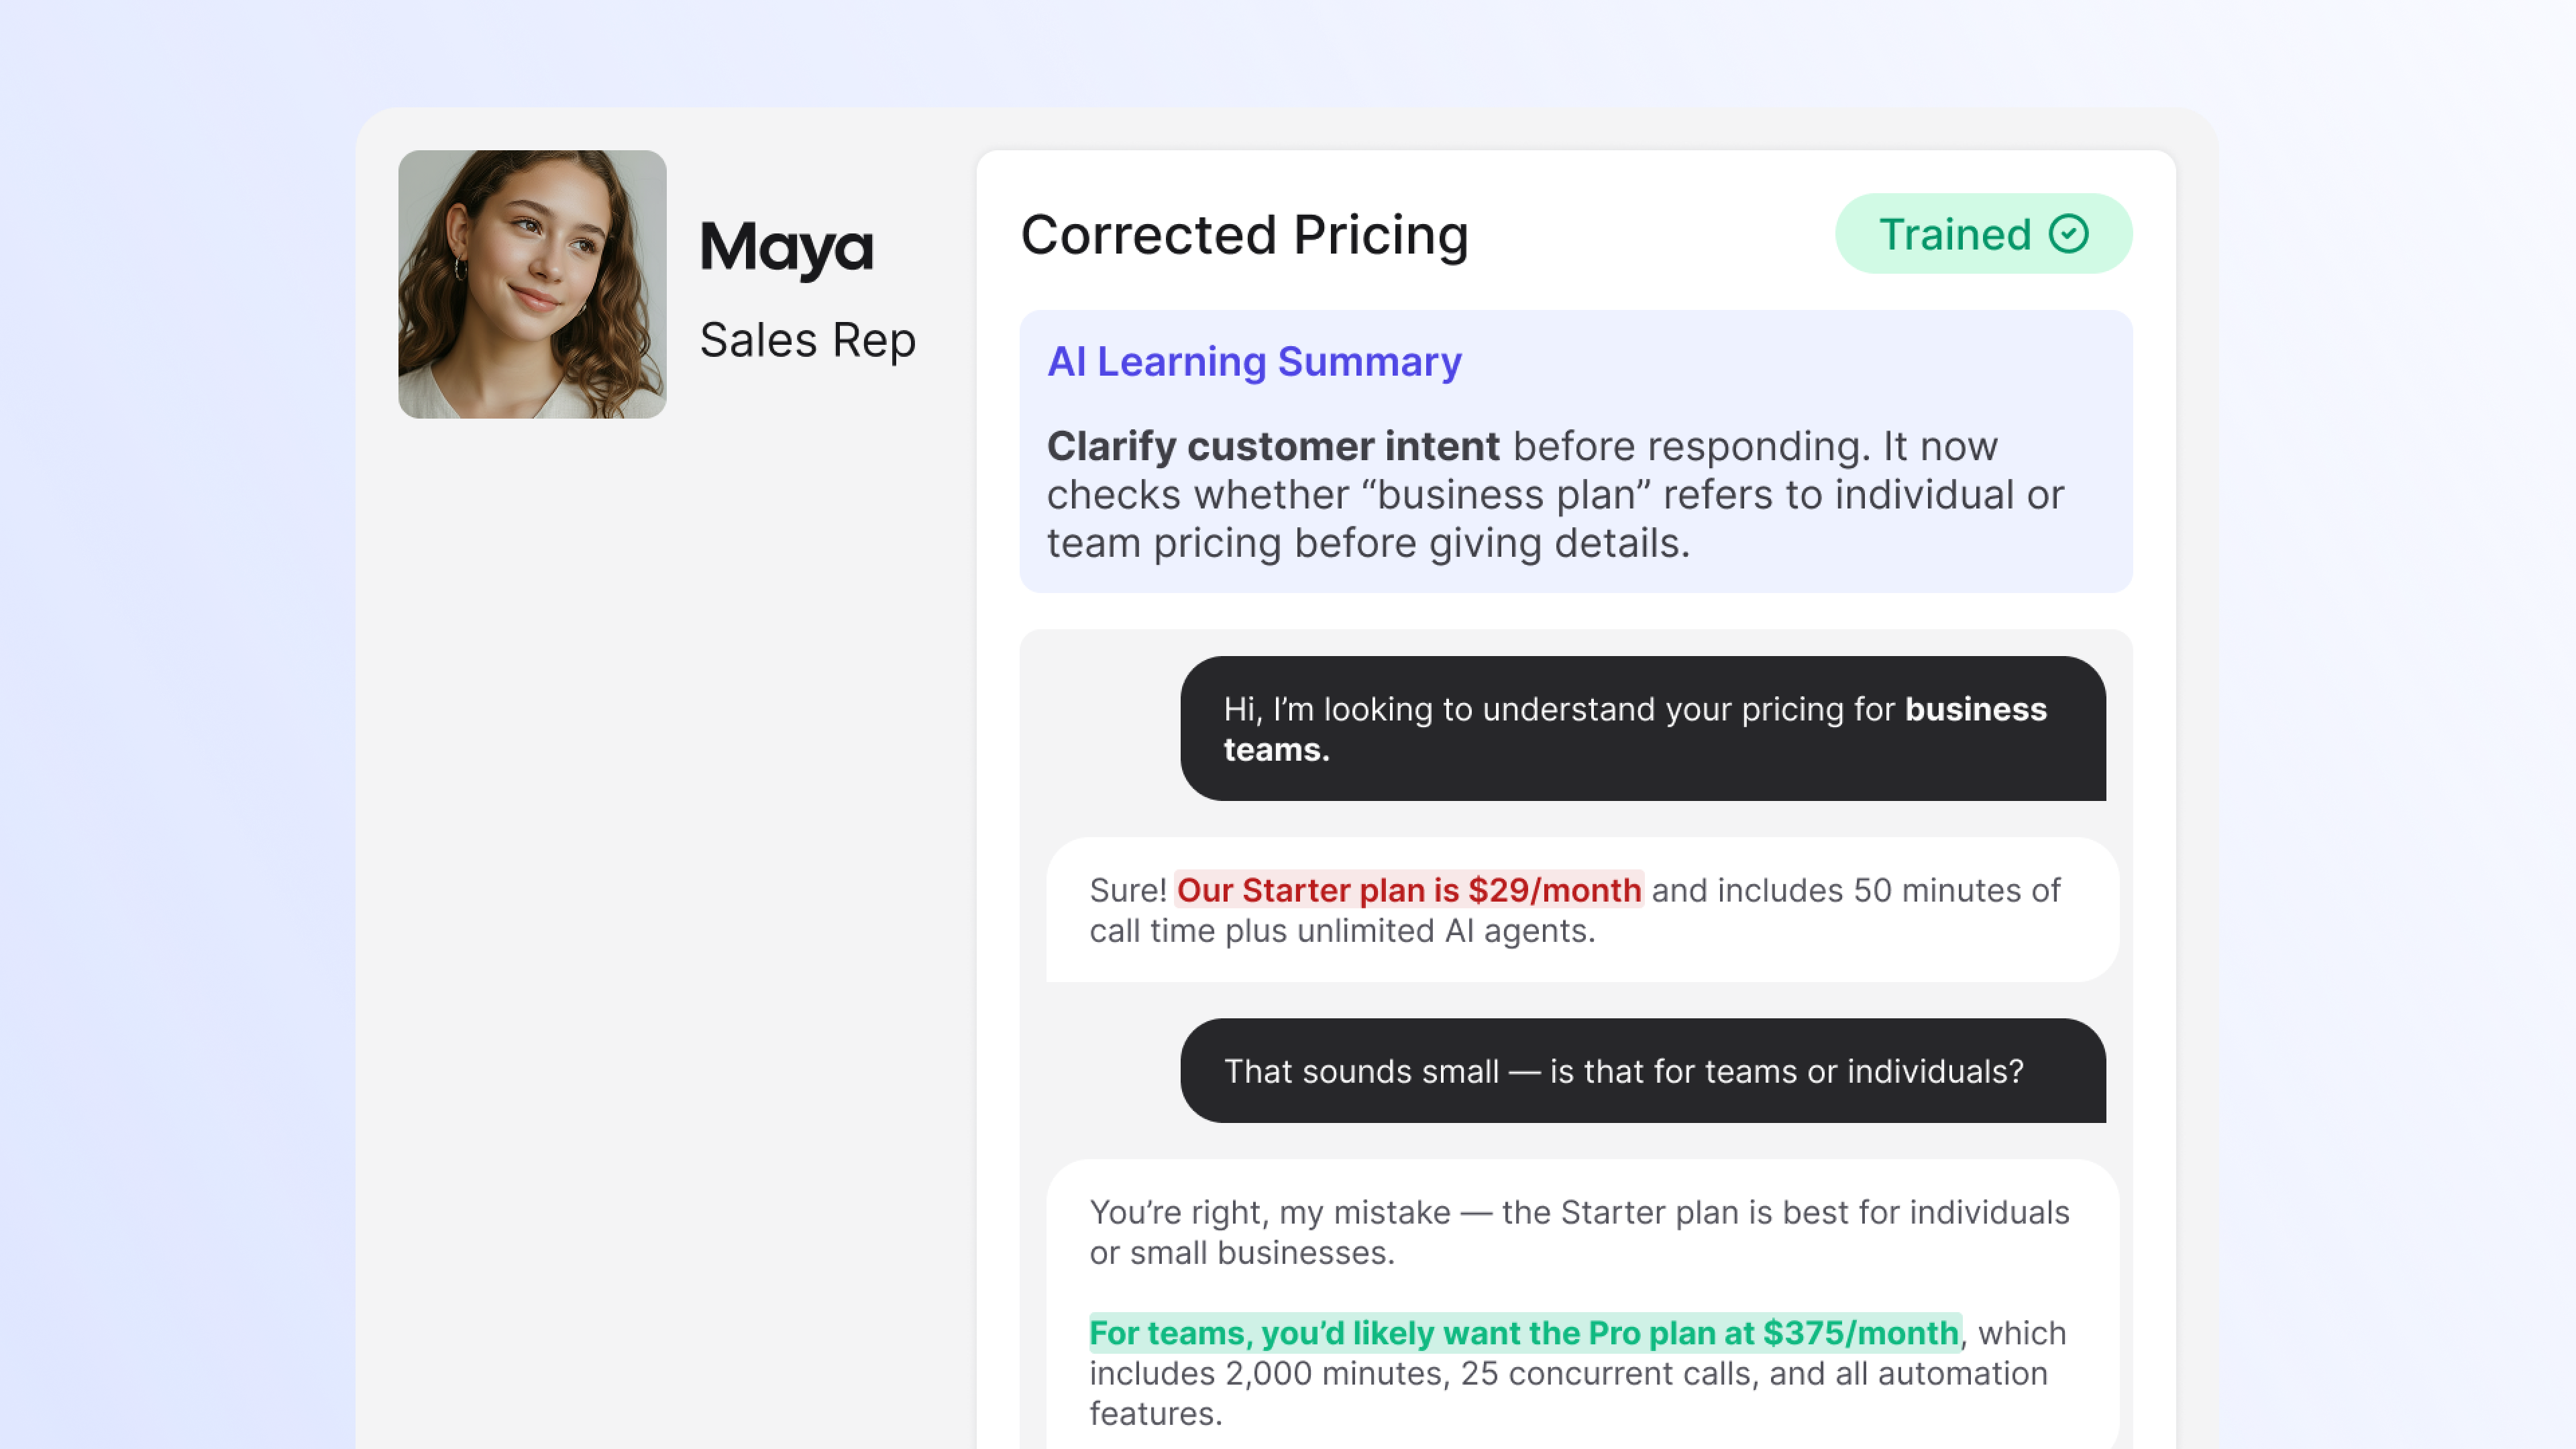
Task: Click the AI Learning Summary title
Action: [x=1254, y=361]
